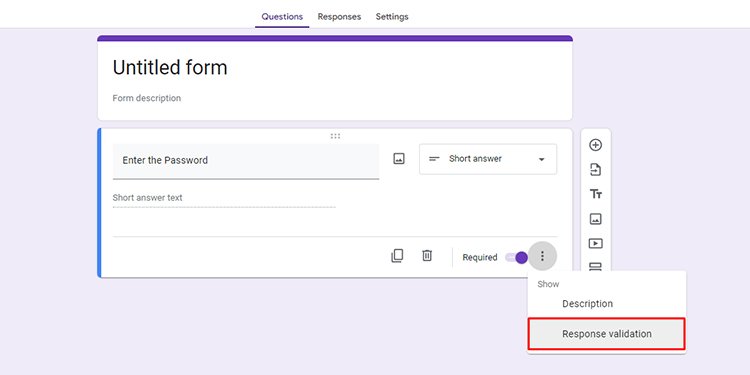This screenshot has height=375, width=750.
Task: Add a title and description block
Action: point(596,194)
